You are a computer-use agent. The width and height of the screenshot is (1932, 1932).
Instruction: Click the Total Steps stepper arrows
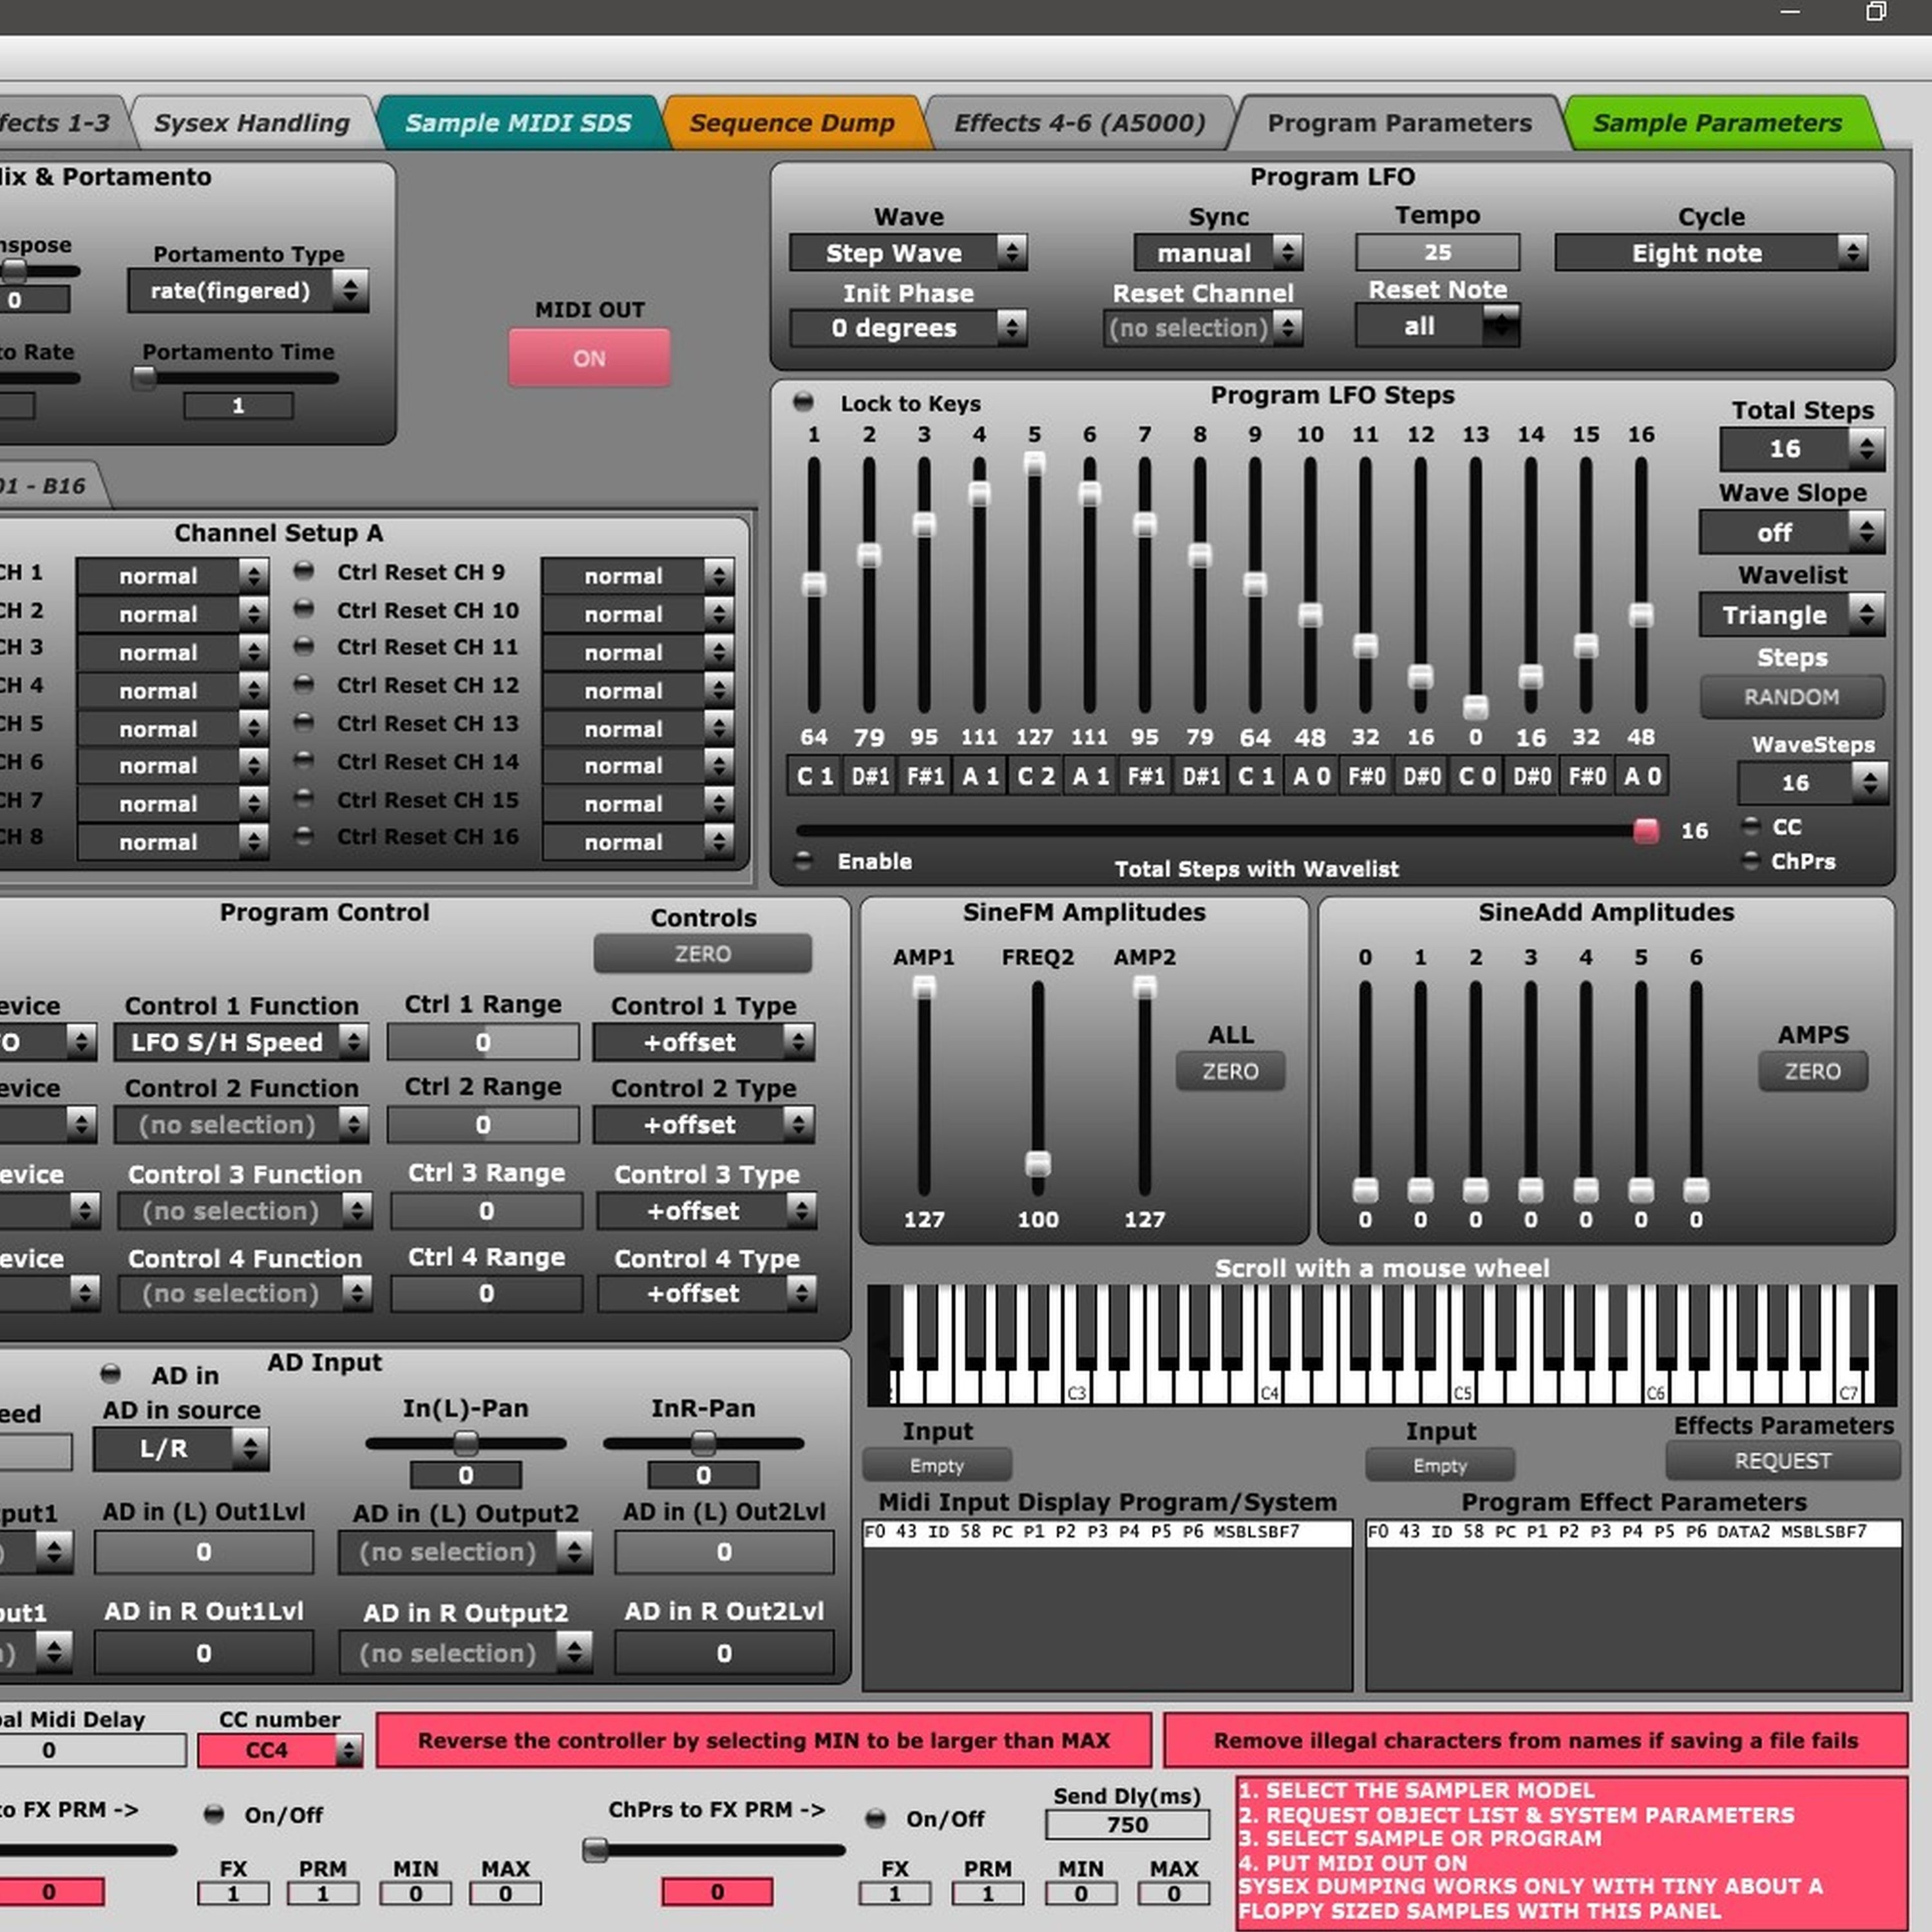point(1866,449)
